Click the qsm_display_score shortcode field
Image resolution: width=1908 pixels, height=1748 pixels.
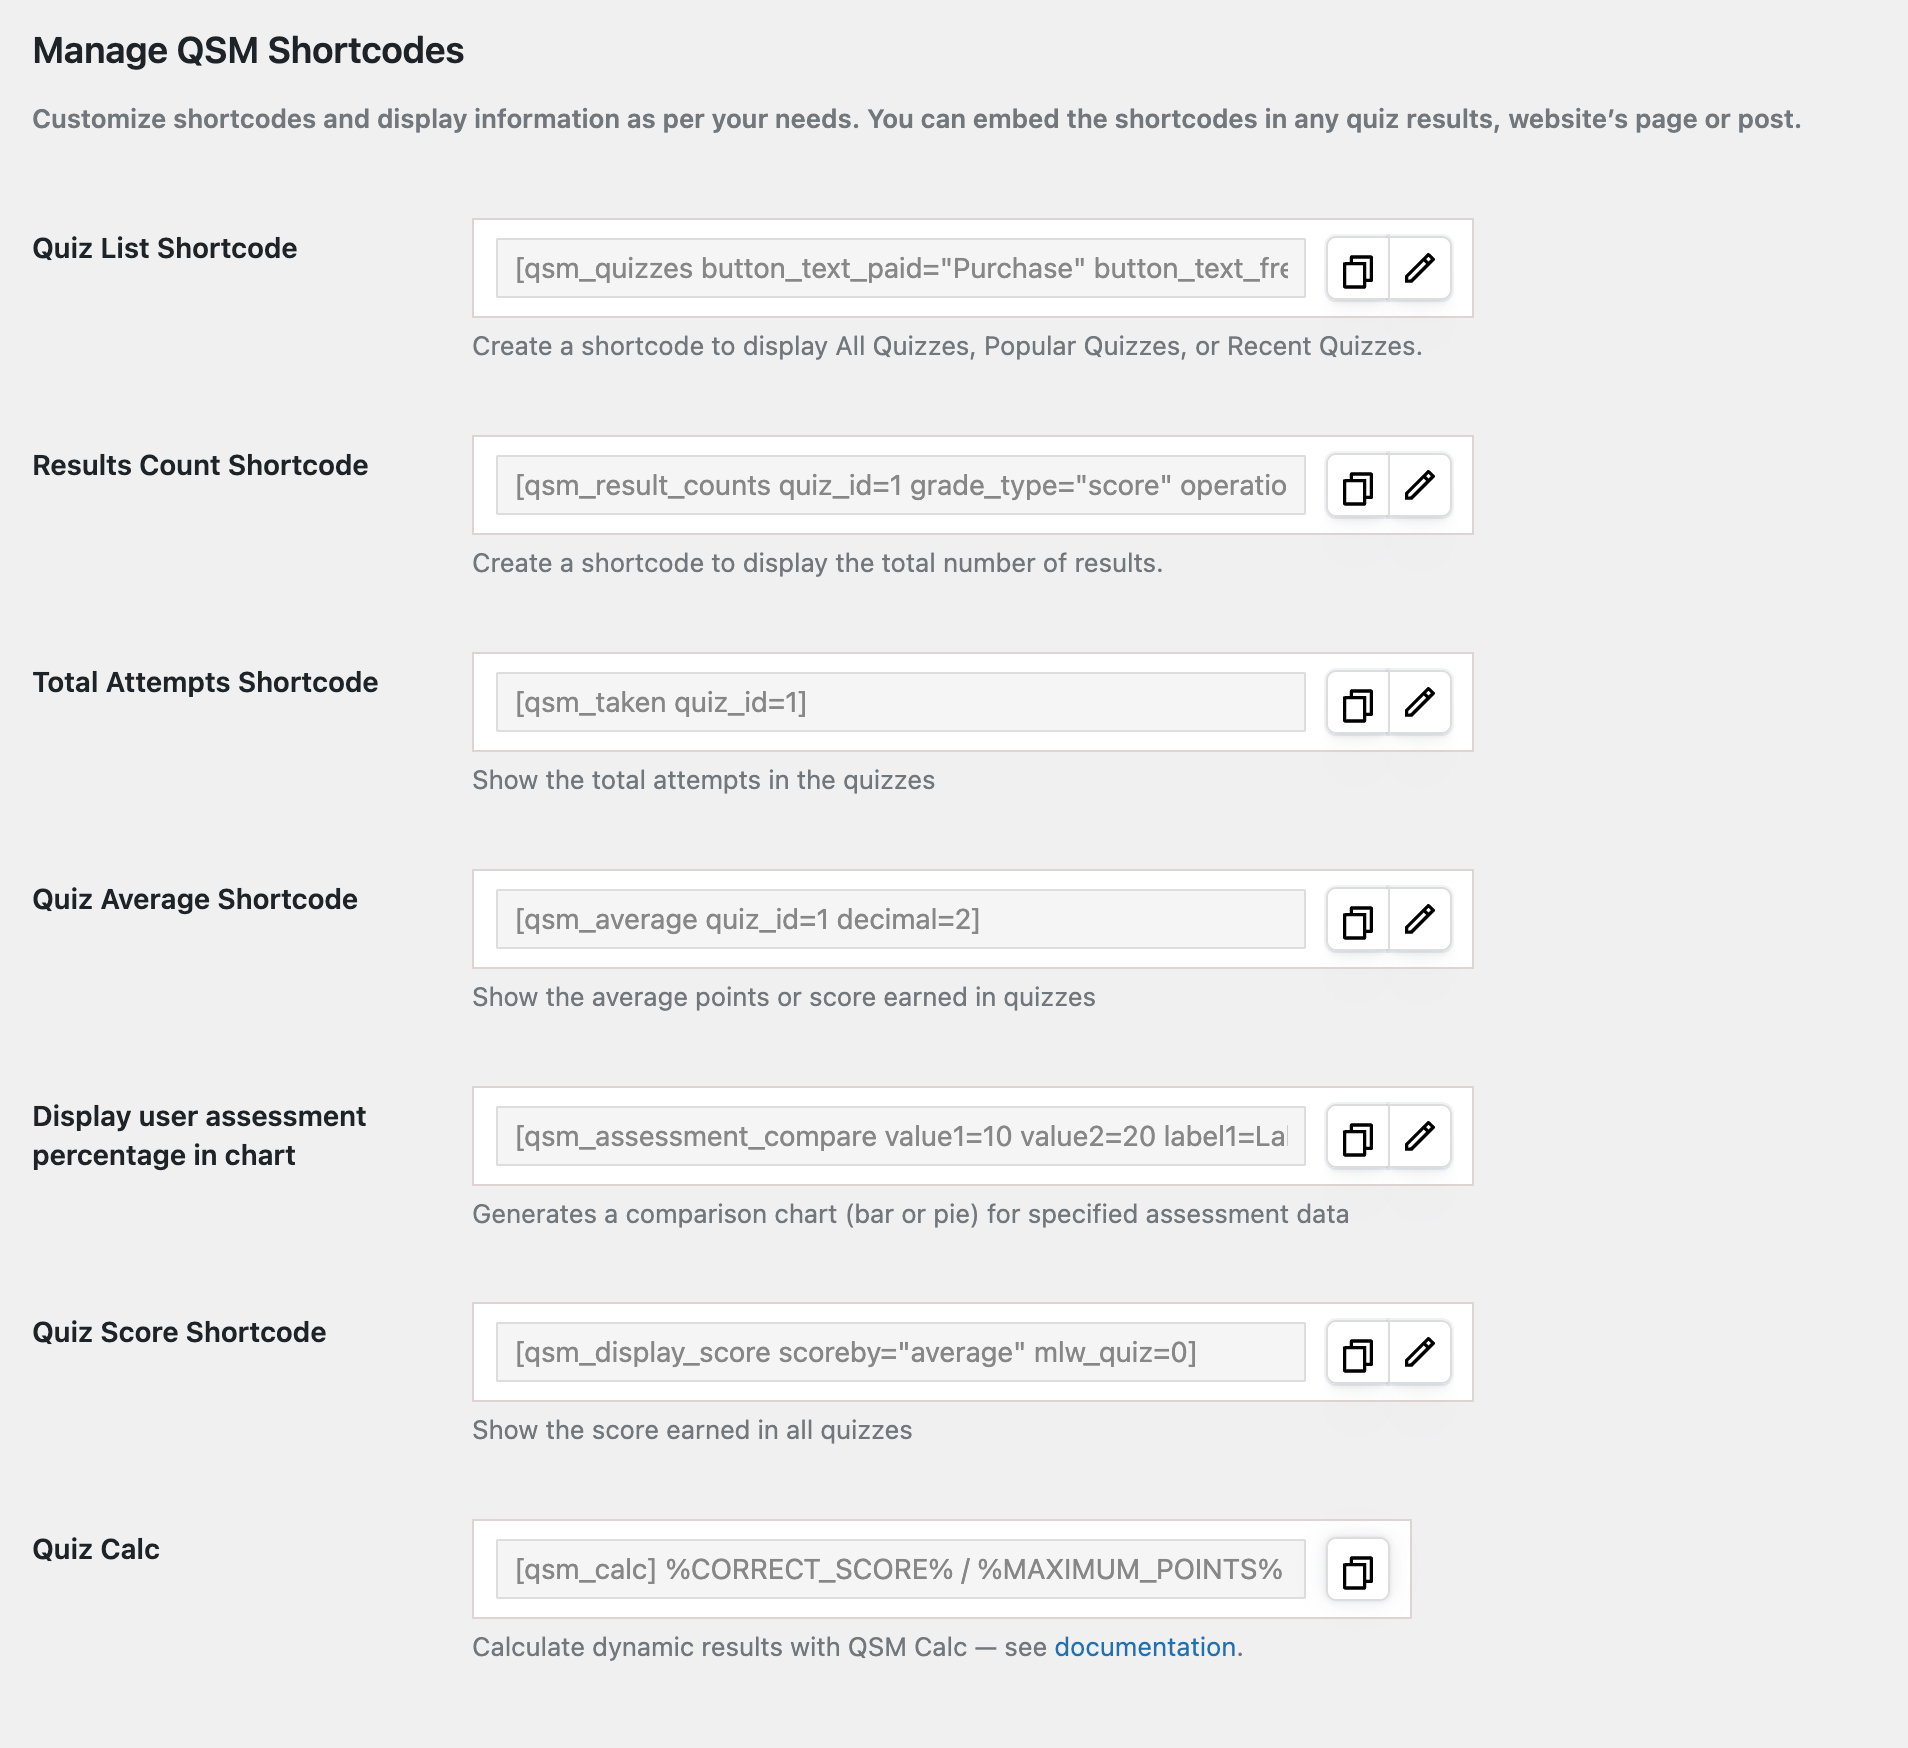point(900,1353)
